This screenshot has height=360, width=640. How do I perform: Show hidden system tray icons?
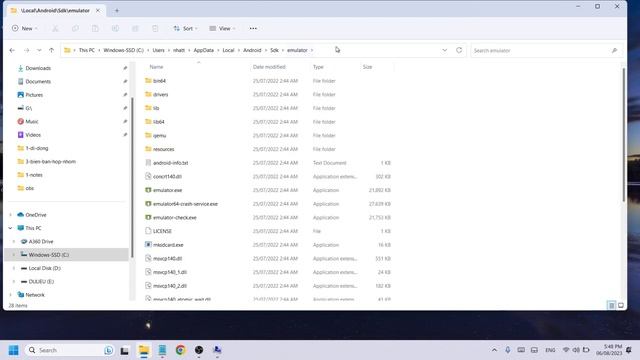(x=494, y=350)
